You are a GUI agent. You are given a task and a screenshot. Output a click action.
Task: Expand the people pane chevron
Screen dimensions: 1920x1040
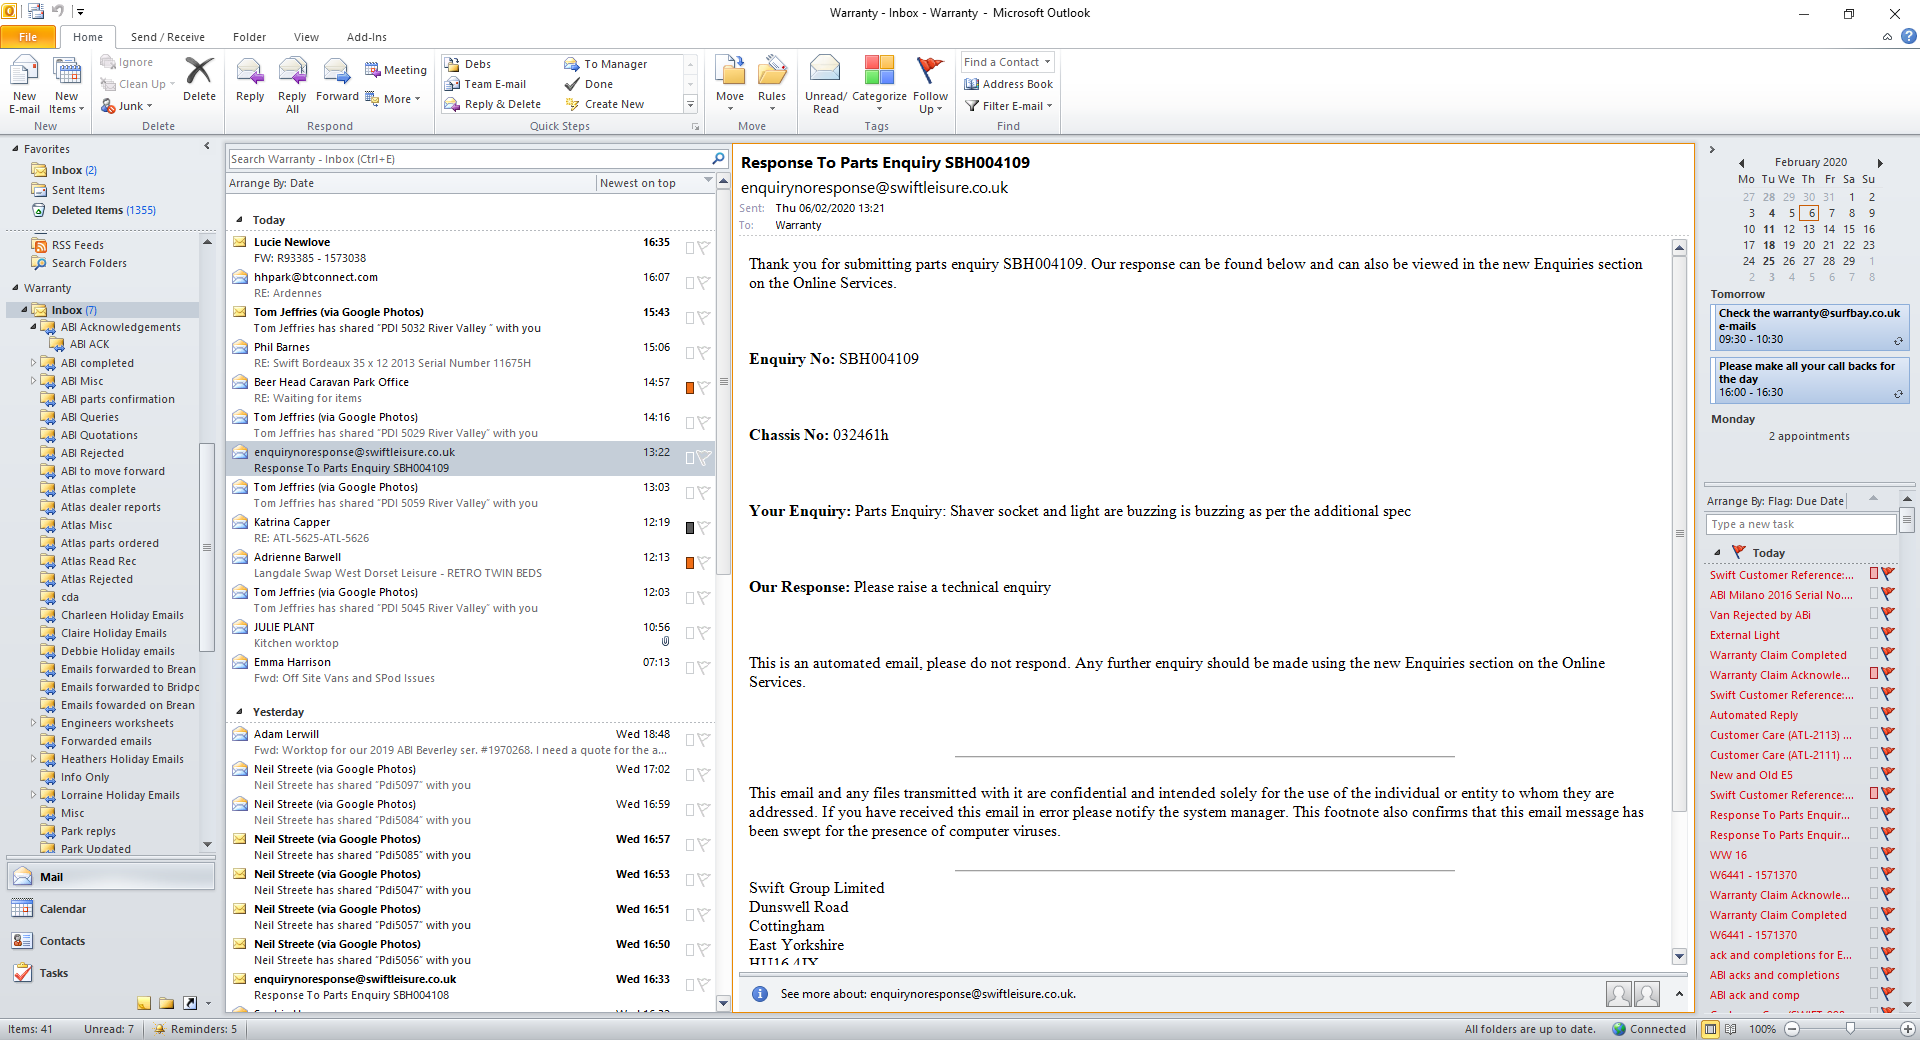pyautogui.click(x=1679, y=994)
